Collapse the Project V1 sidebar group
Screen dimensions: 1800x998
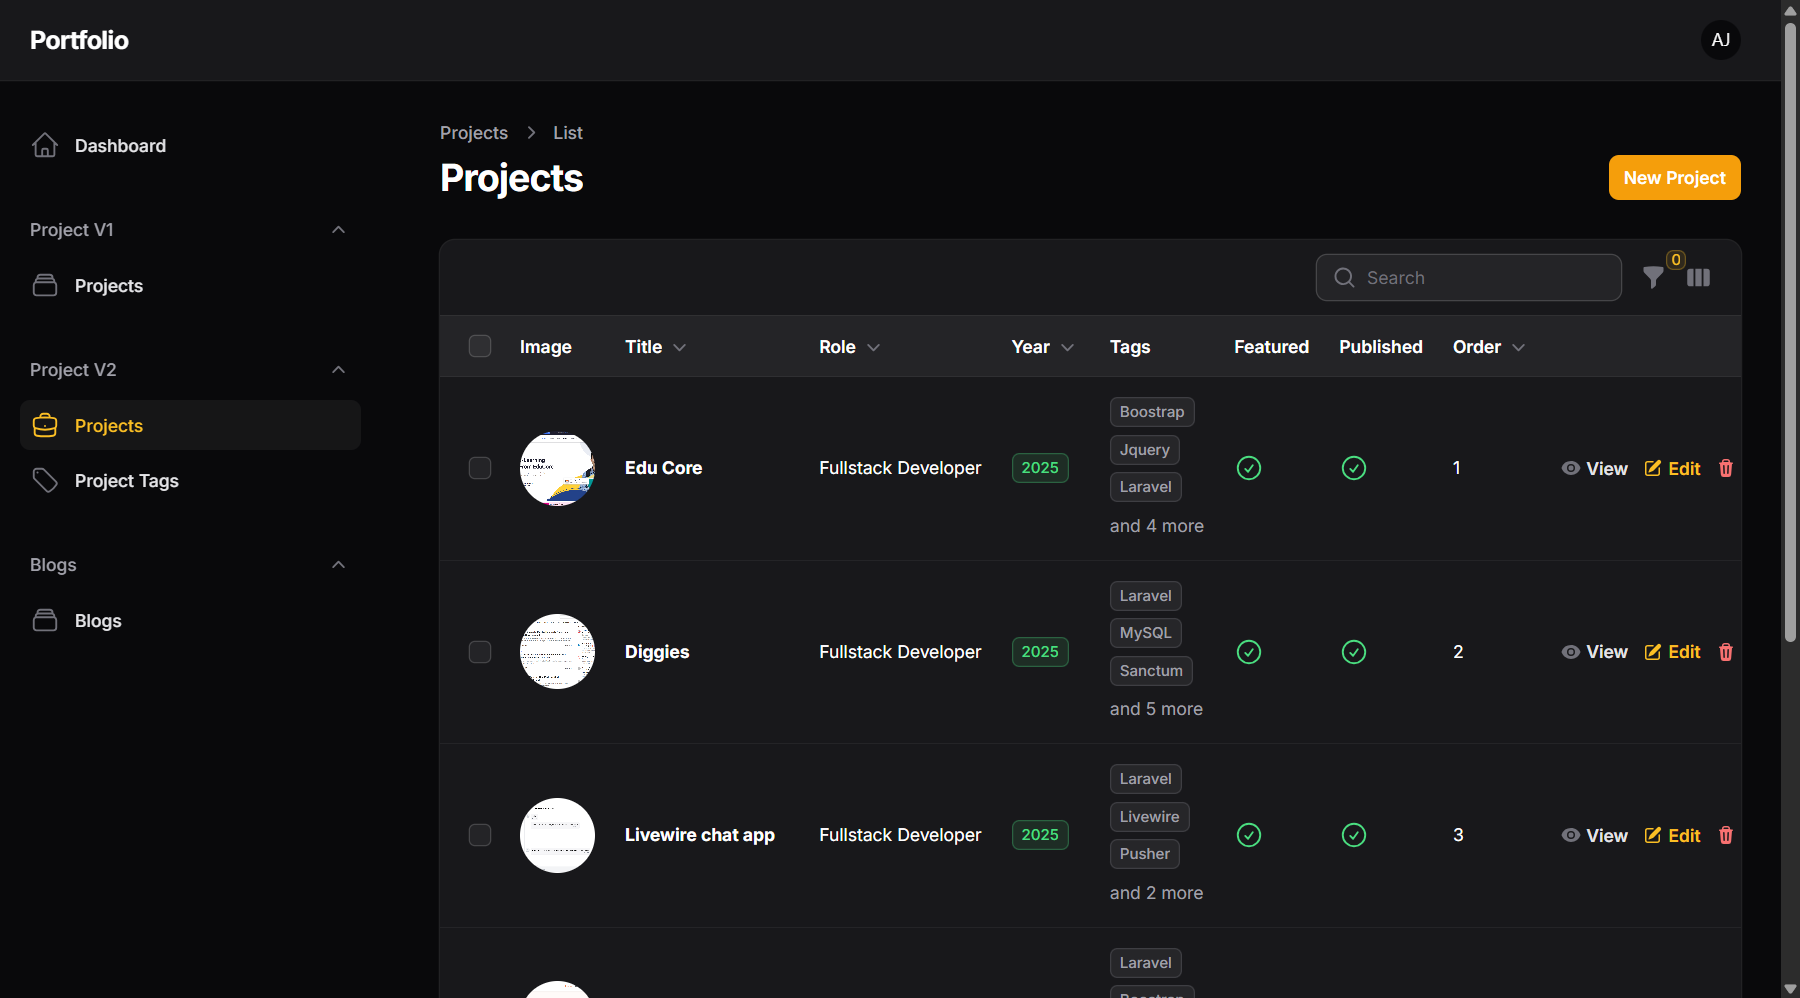tap(338, 230)
